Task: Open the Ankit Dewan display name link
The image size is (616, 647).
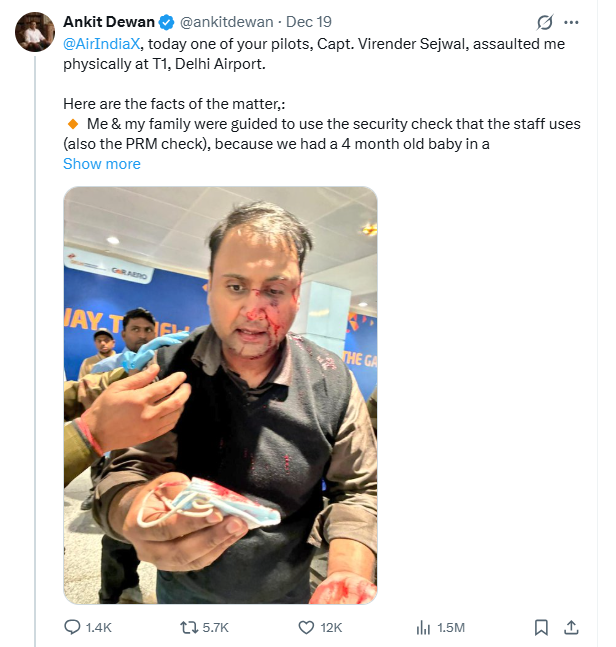Action: 108,22
